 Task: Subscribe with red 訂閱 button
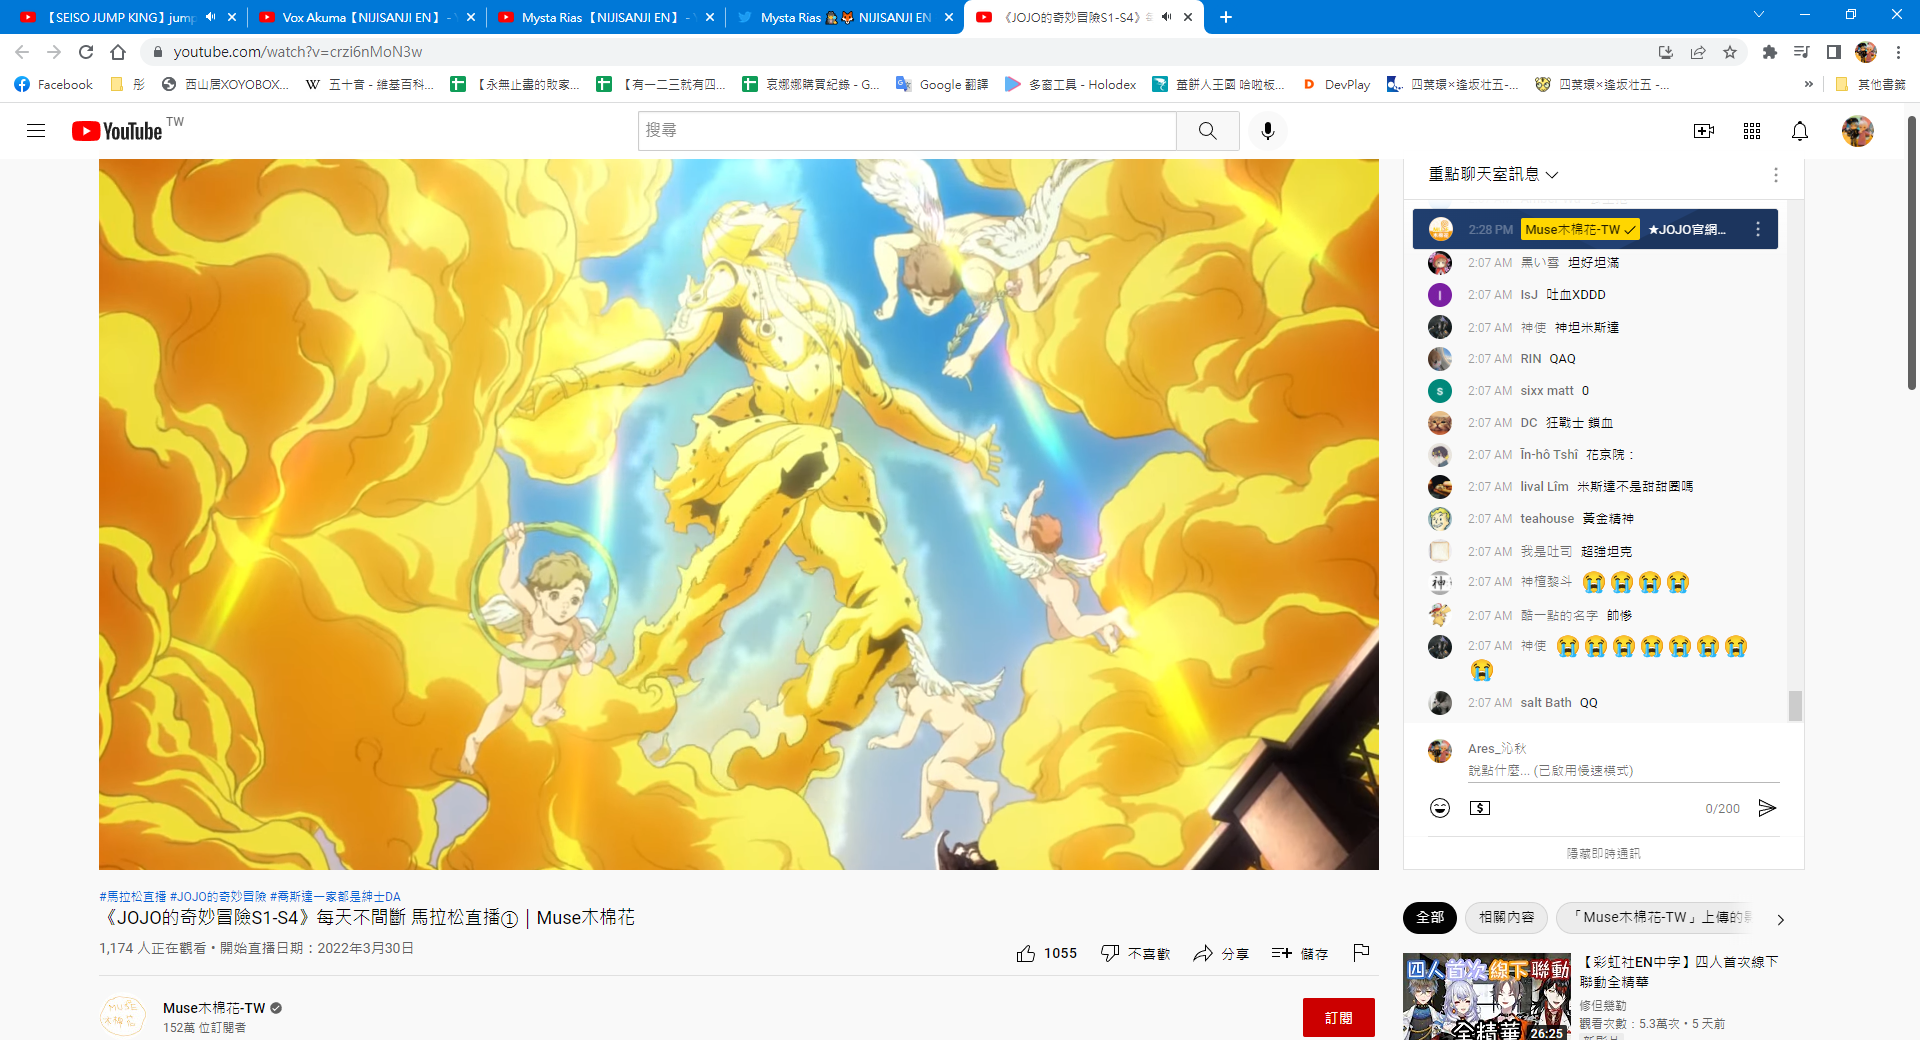coord(1338,1018)
